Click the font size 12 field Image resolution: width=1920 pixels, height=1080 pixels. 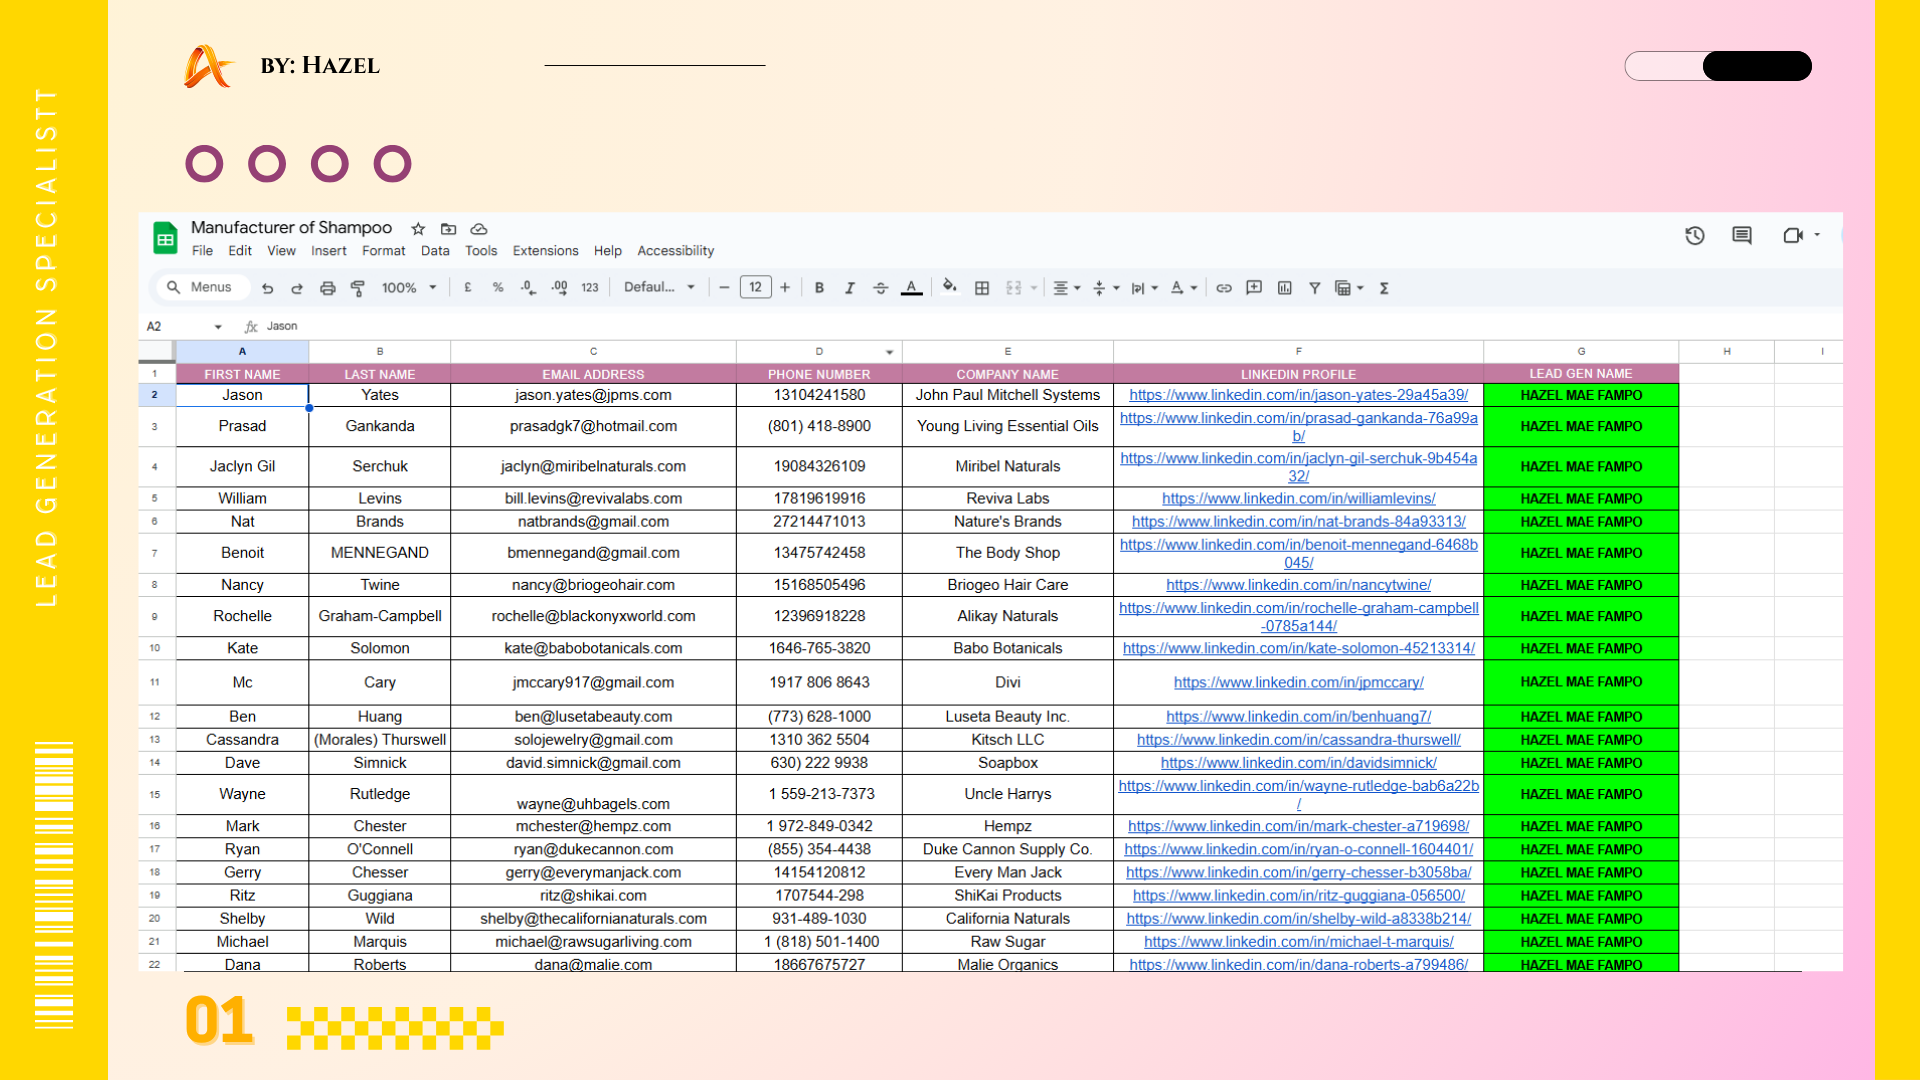755,288
